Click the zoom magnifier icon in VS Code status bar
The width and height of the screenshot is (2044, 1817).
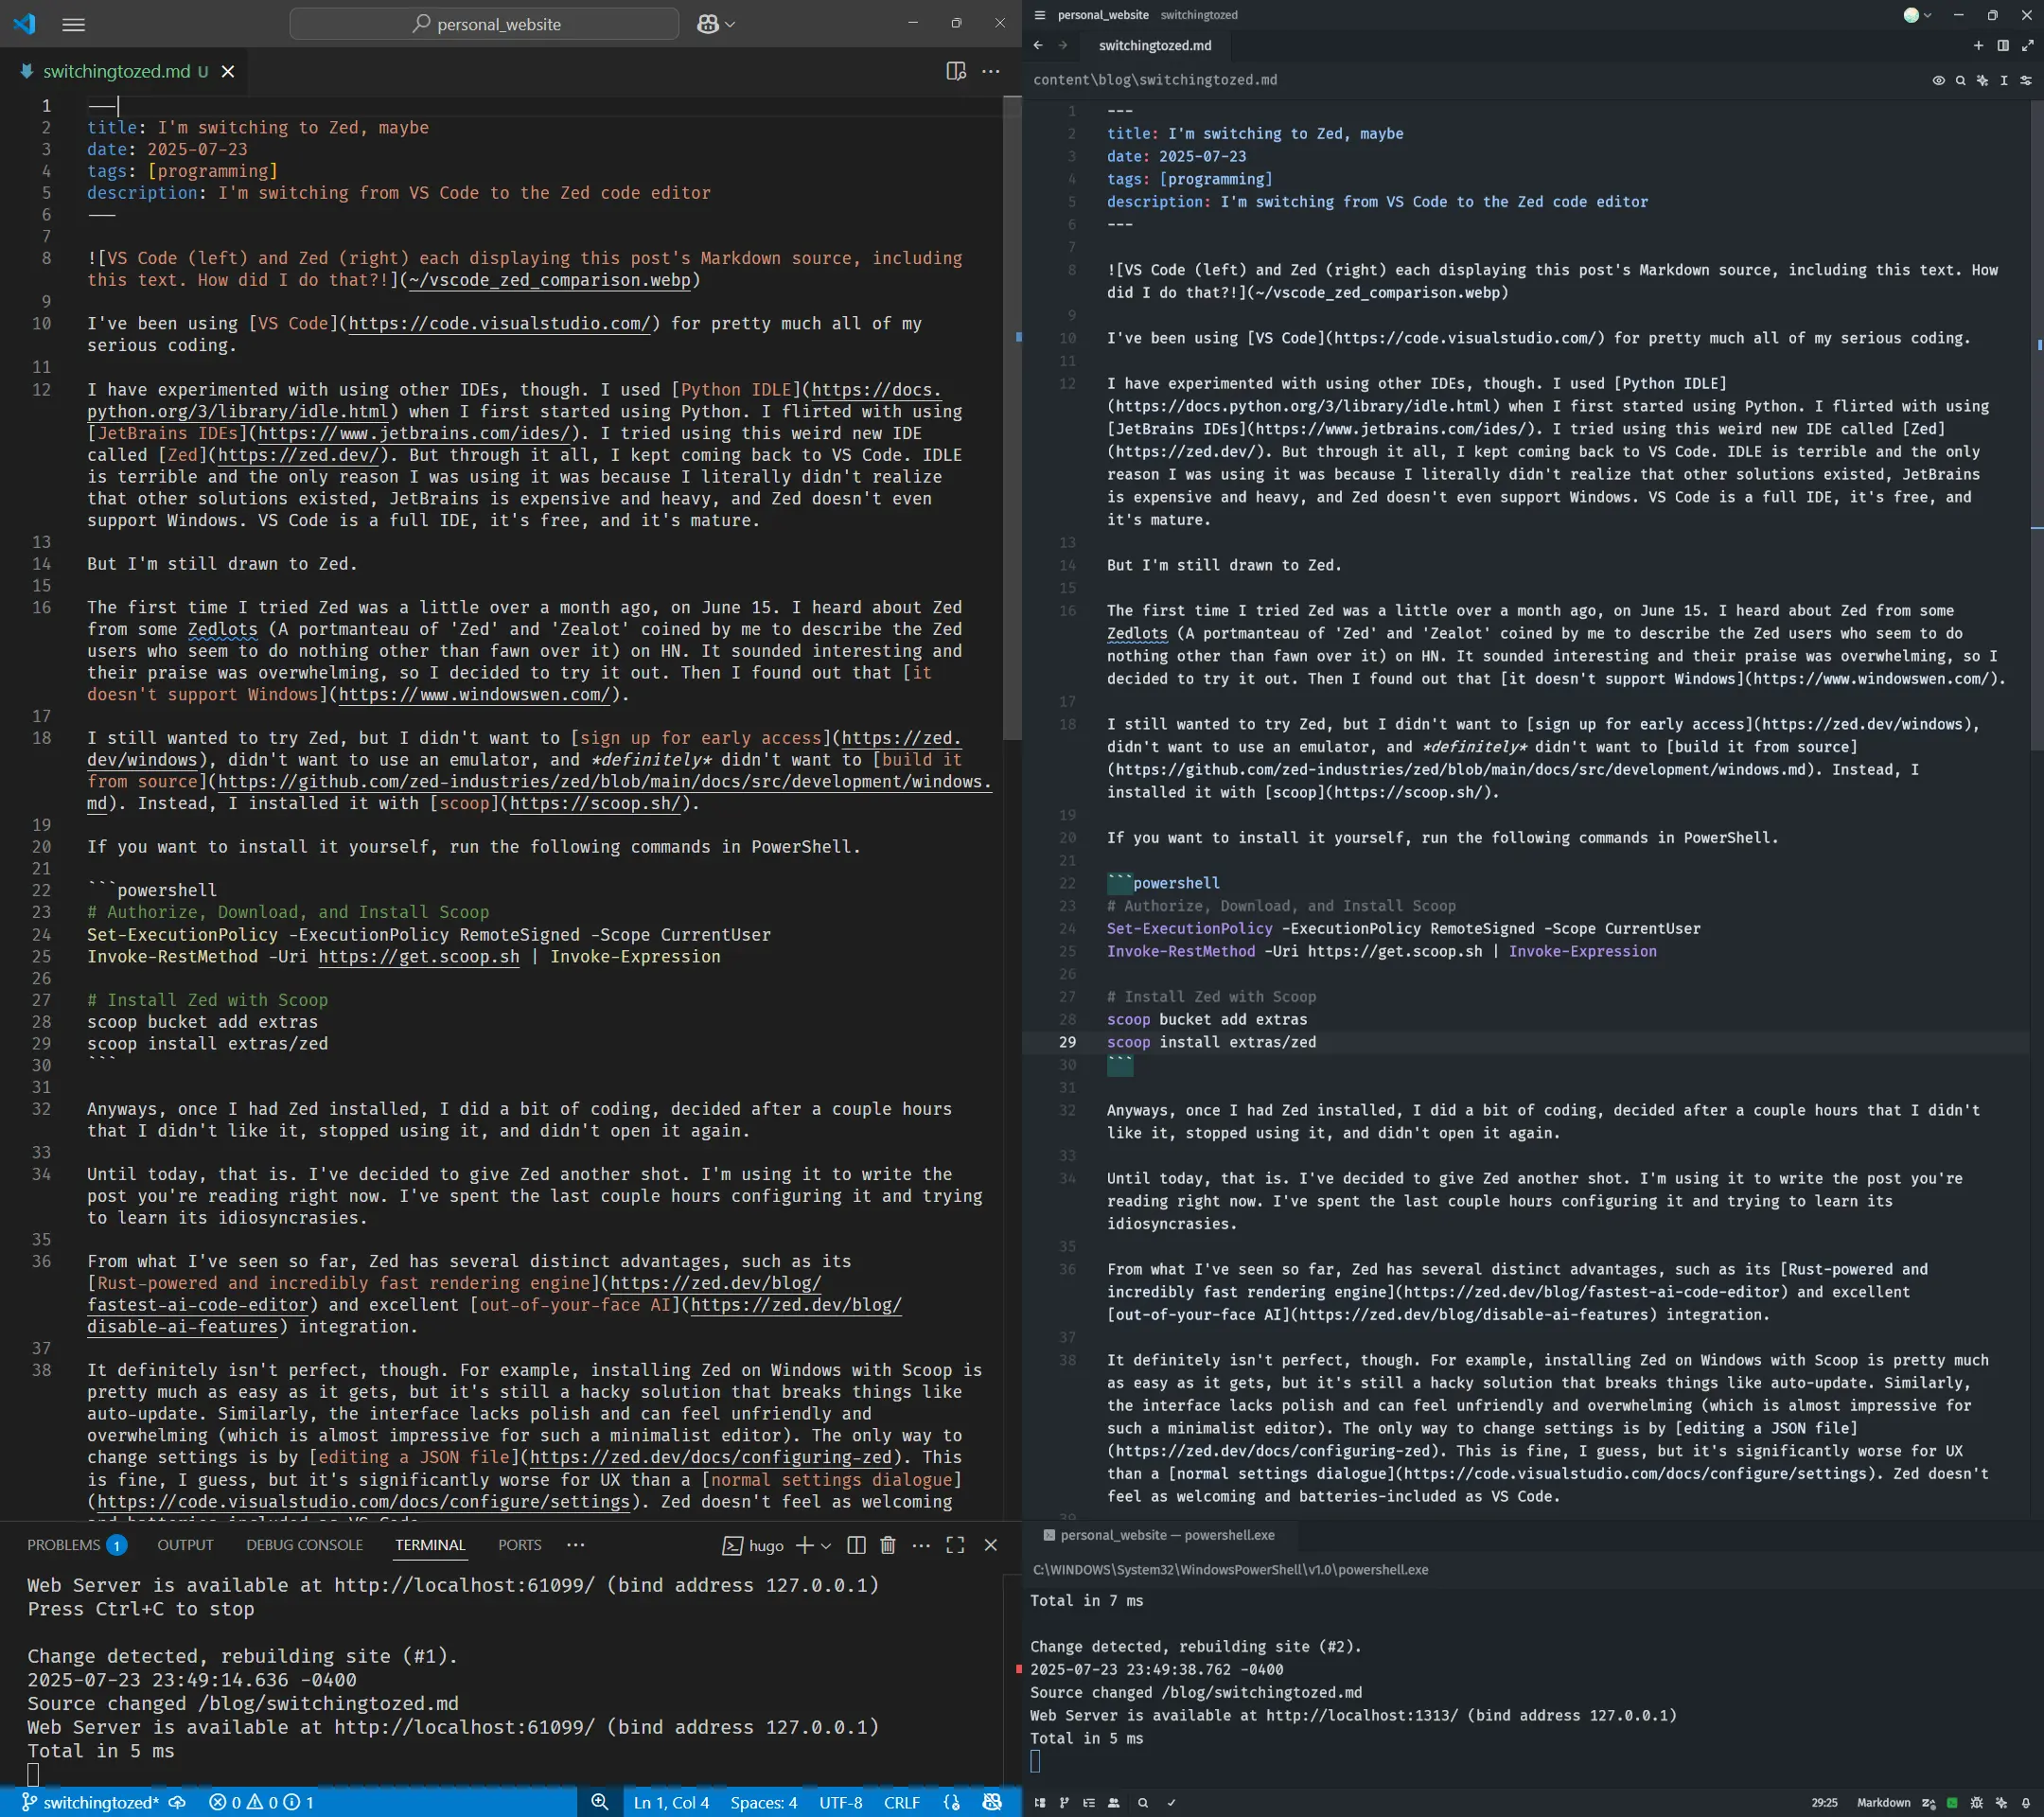click(600, 1802)
